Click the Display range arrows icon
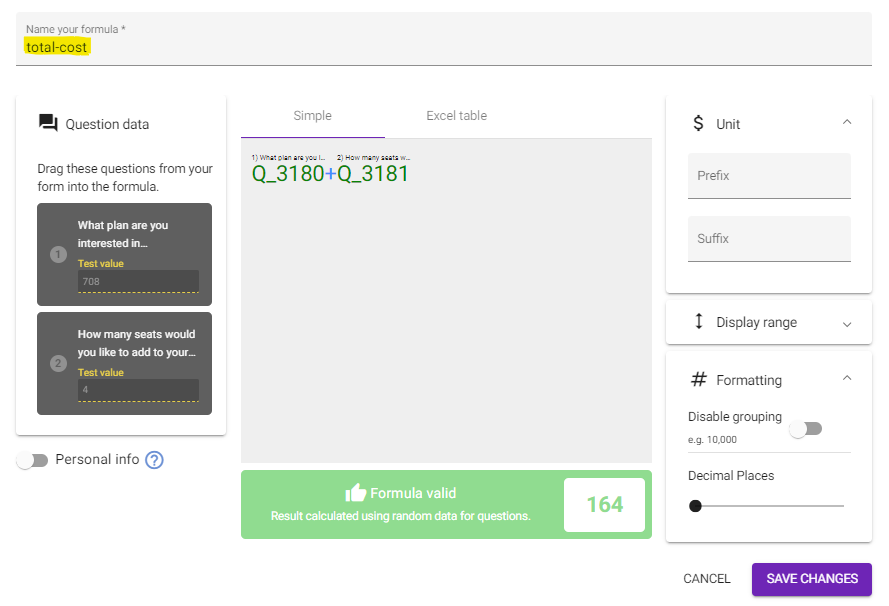 699,321
